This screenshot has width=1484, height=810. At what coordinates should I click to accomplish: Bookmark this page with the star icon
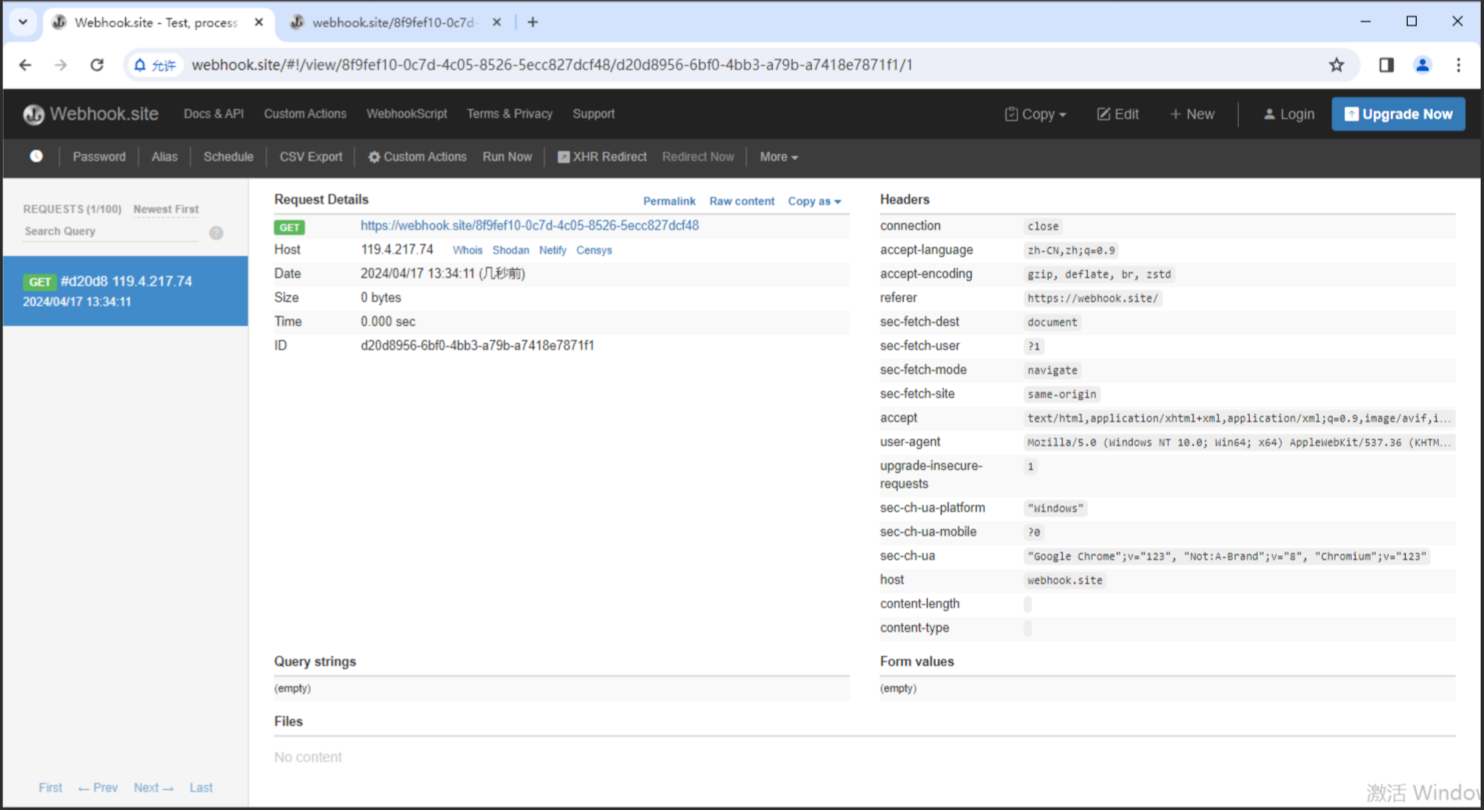[x=1336, y=65]
